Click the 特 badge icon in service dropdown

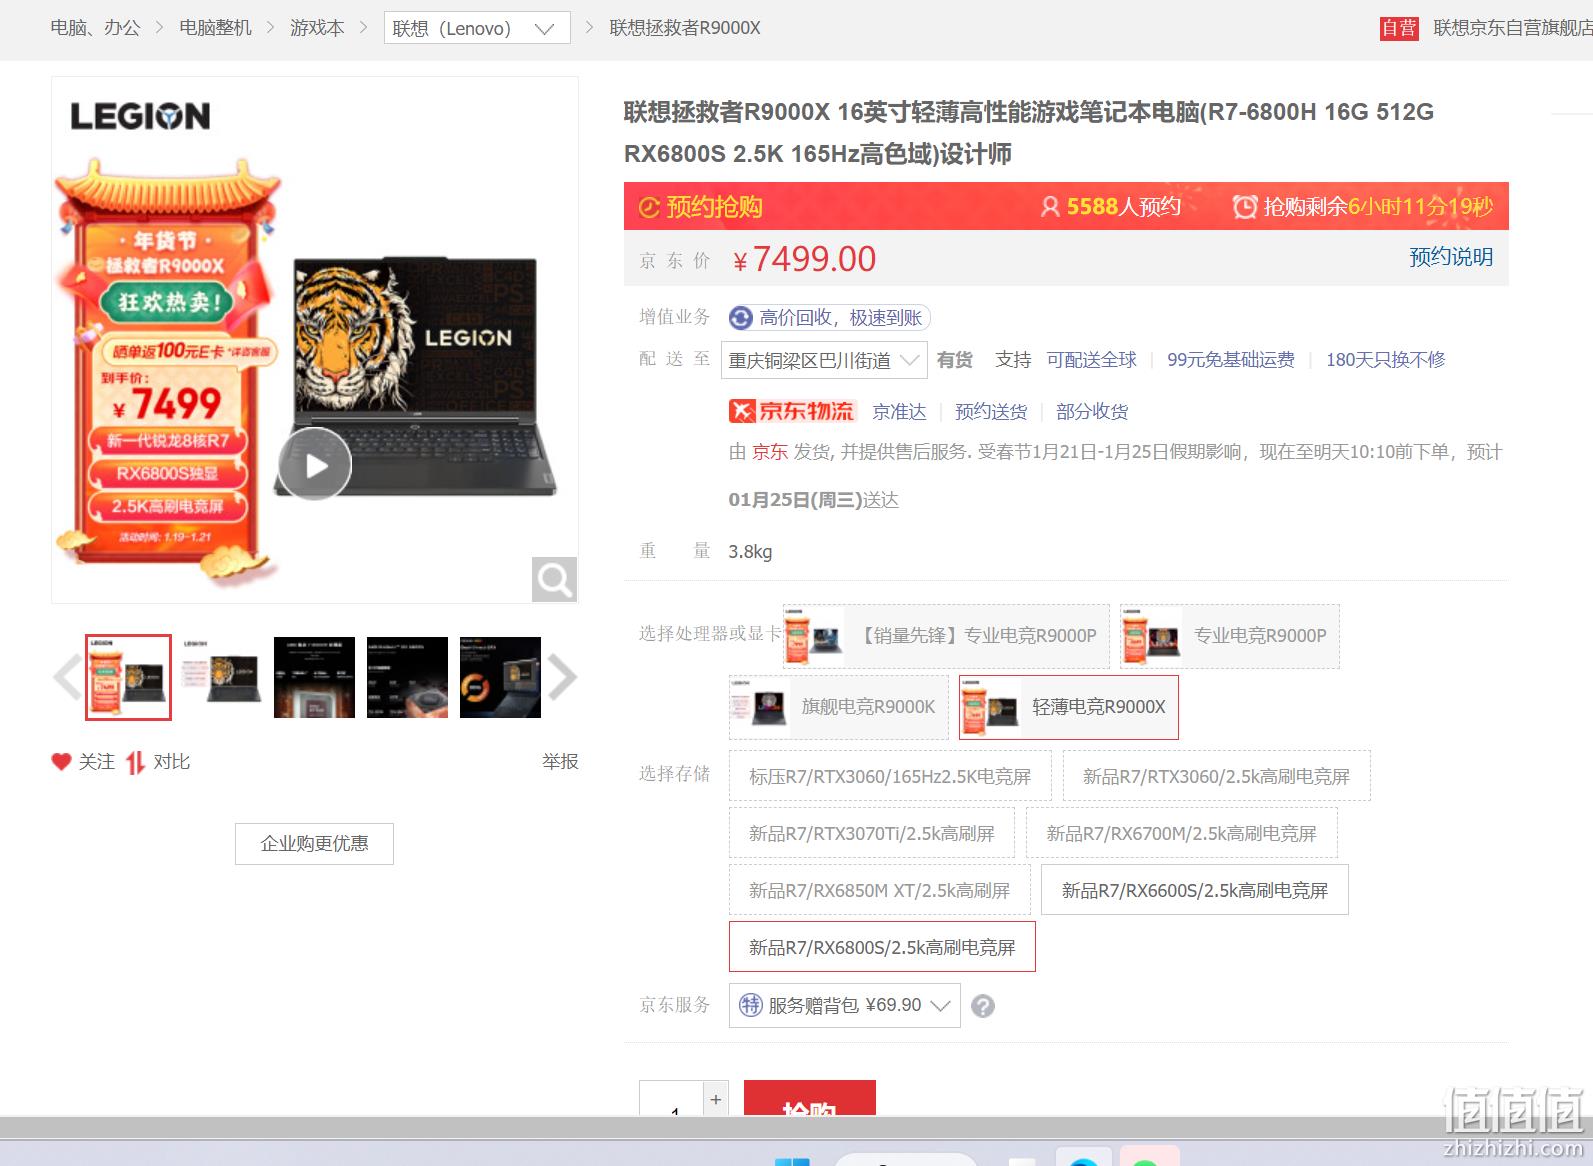pos(751,1005)
